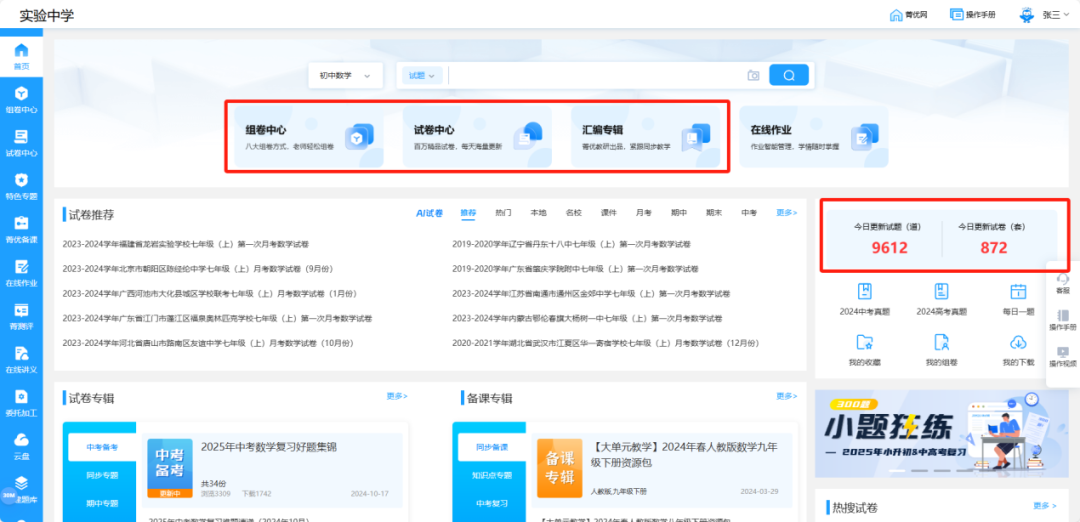Viewport: 1080px width, 522px height.
Task: Open 辽宁省丹东十八中 paper link
Action: point(571,244)
